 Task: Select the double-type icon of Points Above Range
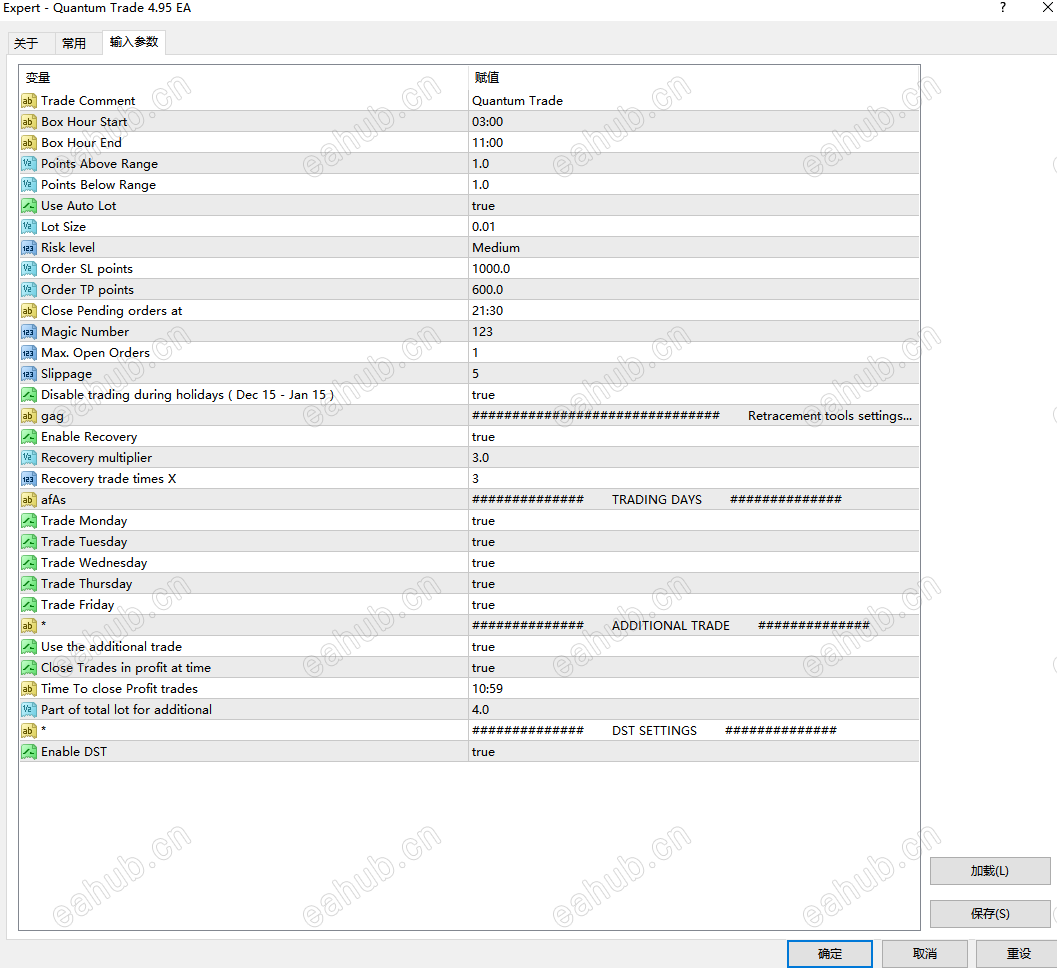pyautogui.click(x=28, y=164)
